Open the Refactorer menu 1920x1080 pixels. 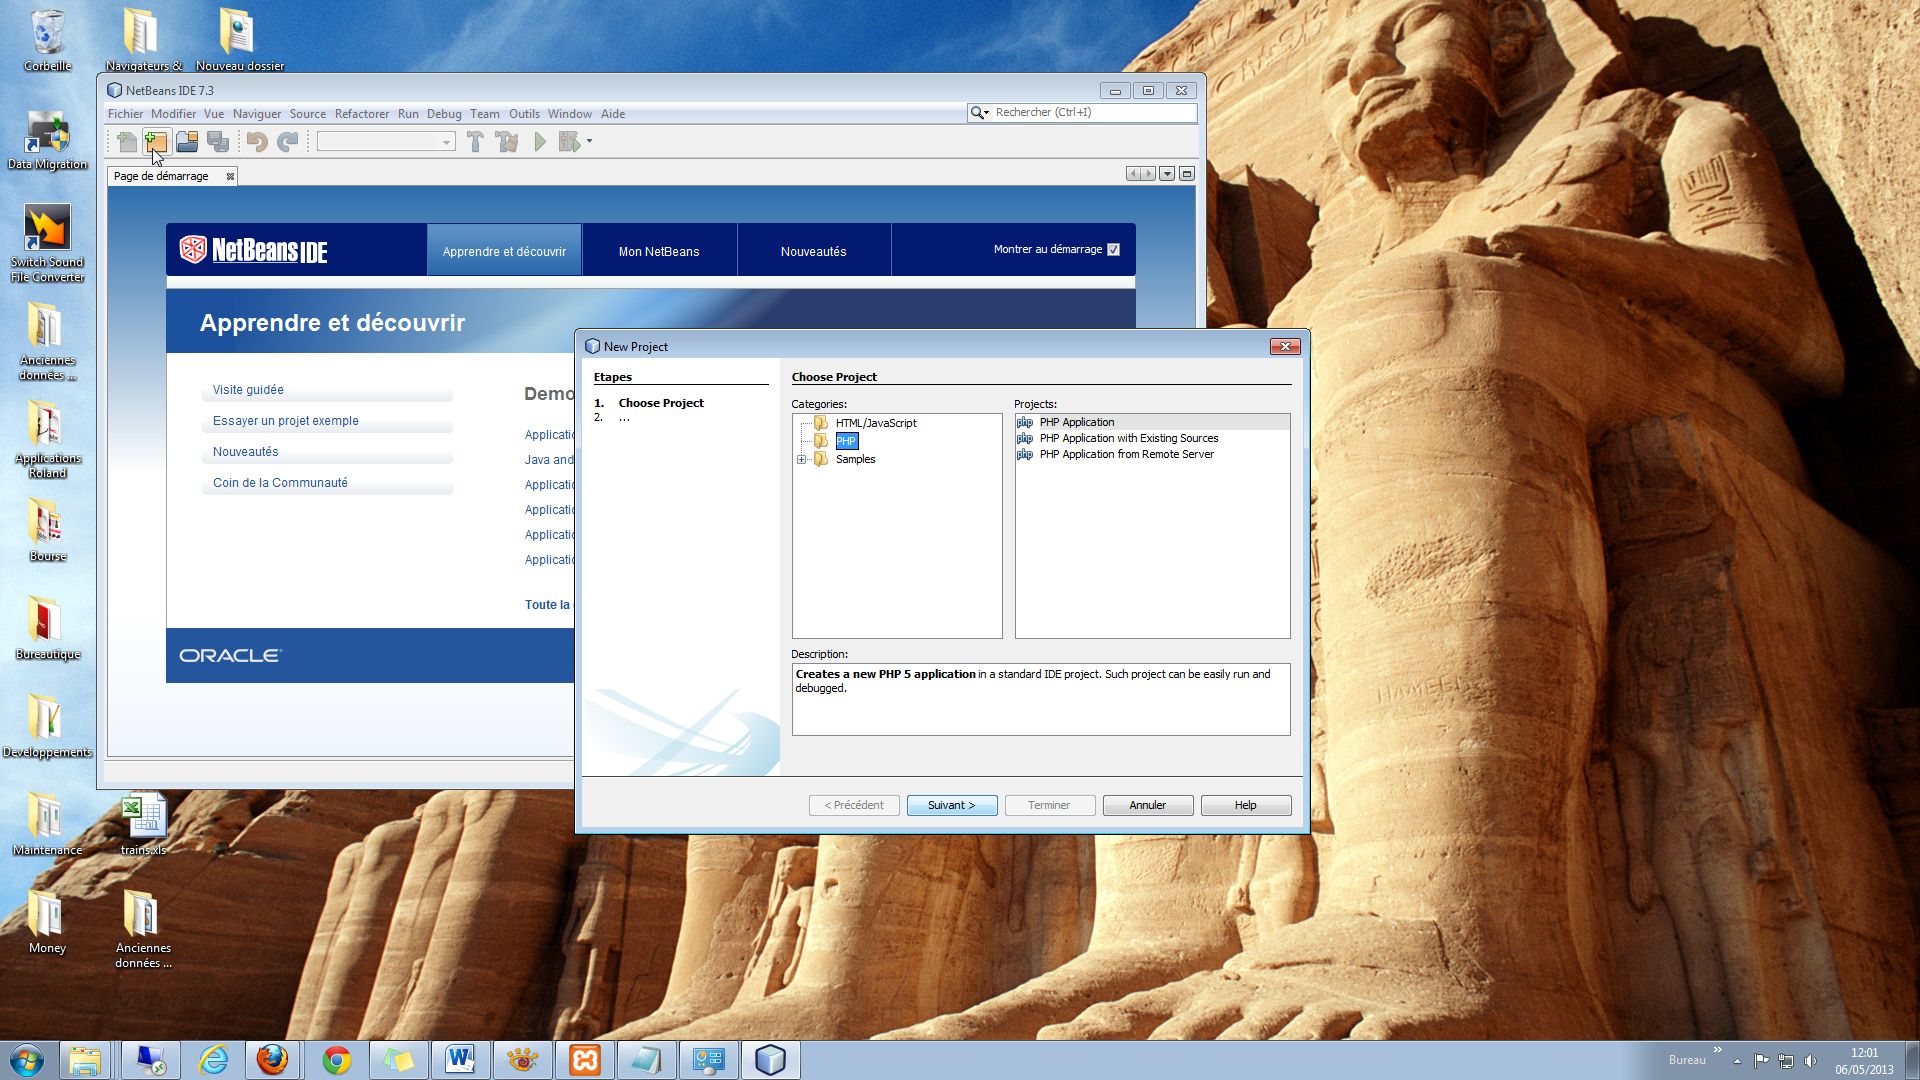[x=362, y=114]
